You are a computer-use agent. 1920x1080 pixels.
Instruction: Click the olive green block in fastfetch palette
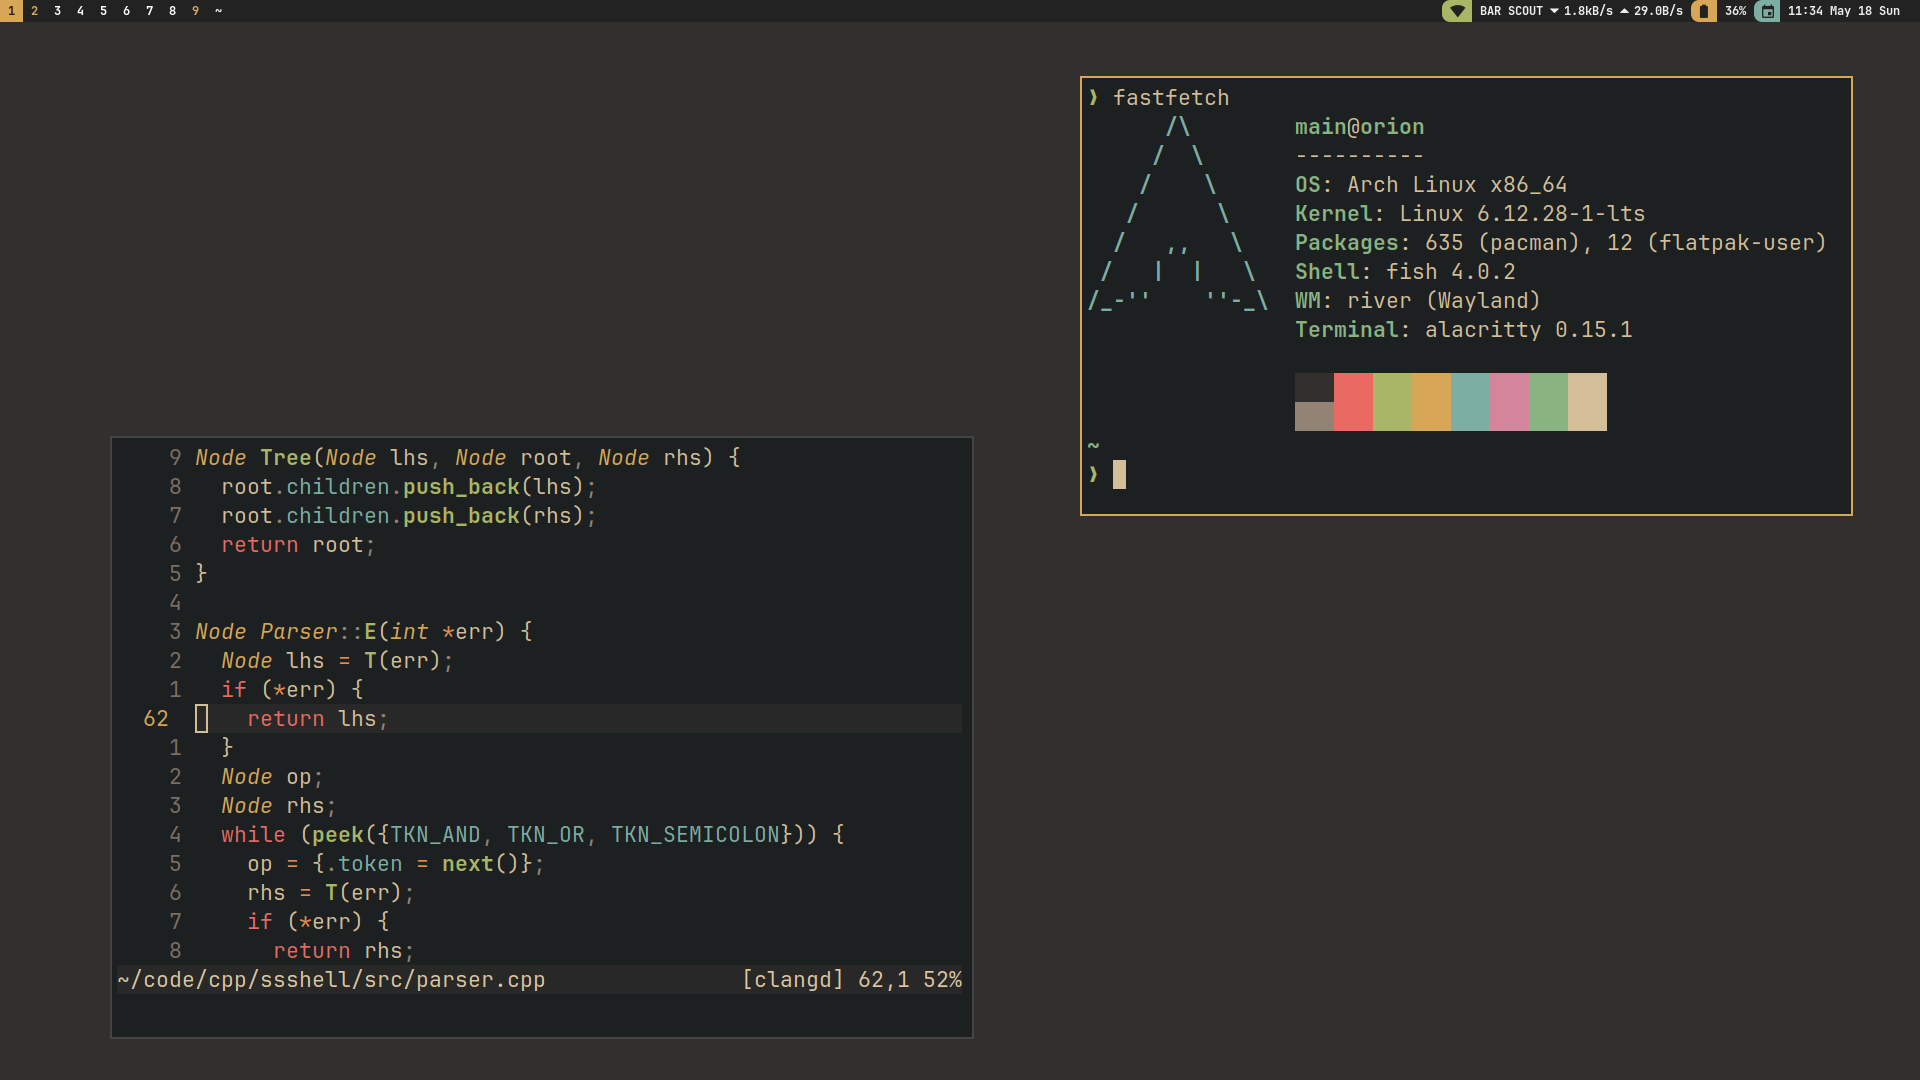click(x=1392, y=402)
